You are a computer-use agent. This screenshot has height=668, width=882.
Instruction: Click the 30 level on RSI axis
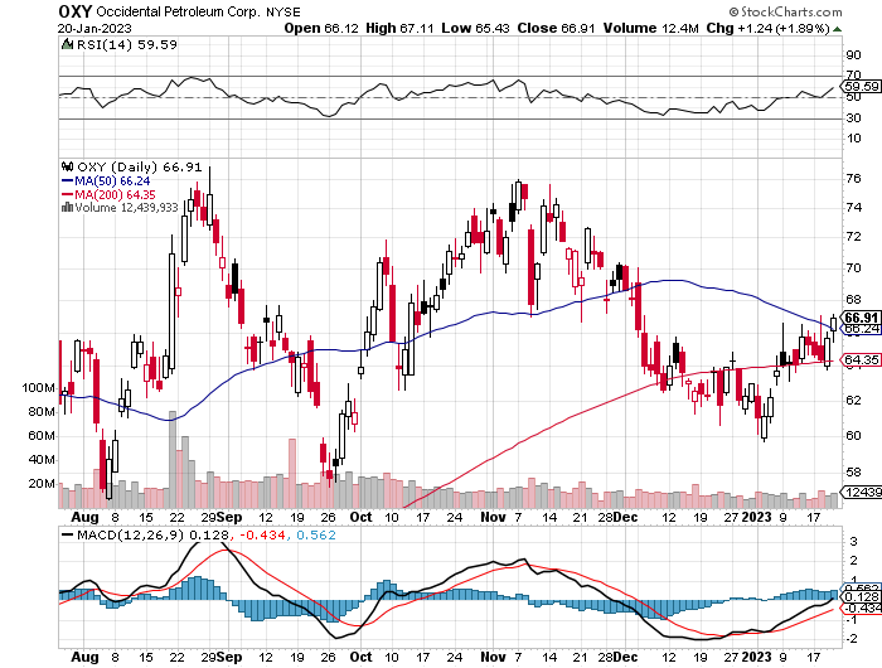click(x=853, y=118)
